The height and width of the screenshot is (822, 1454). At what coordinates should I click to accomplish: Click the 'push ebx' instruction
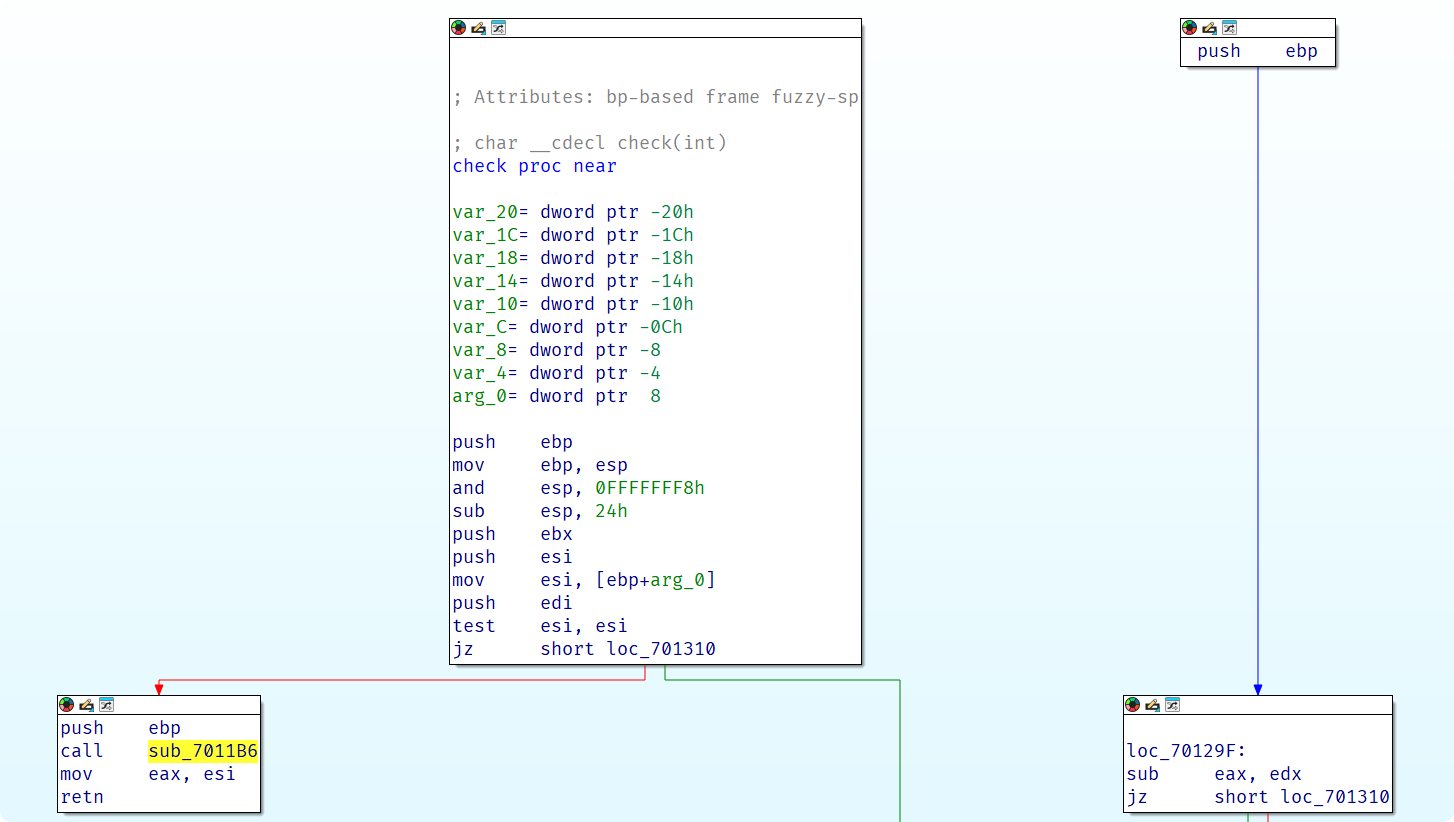pos(513,534)
